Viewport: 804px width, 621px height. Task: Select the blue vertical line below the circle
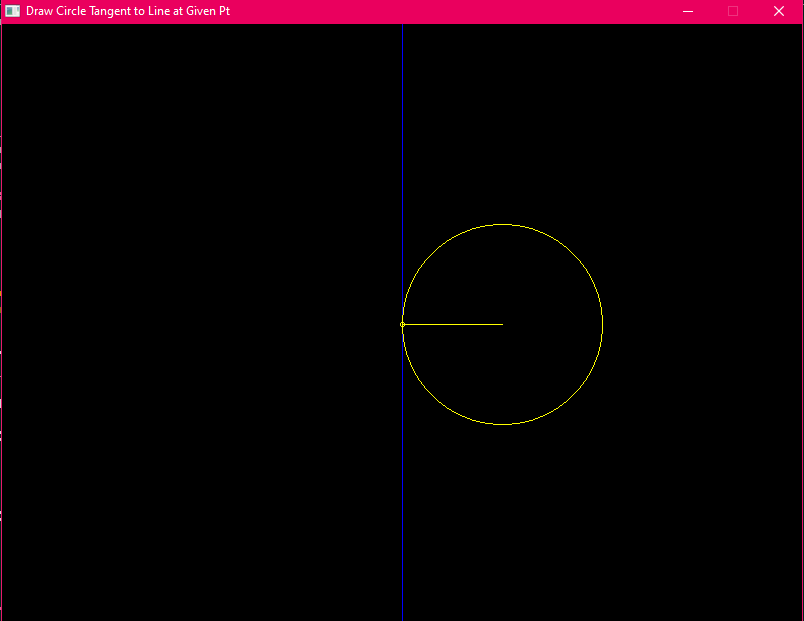[402, 520]
